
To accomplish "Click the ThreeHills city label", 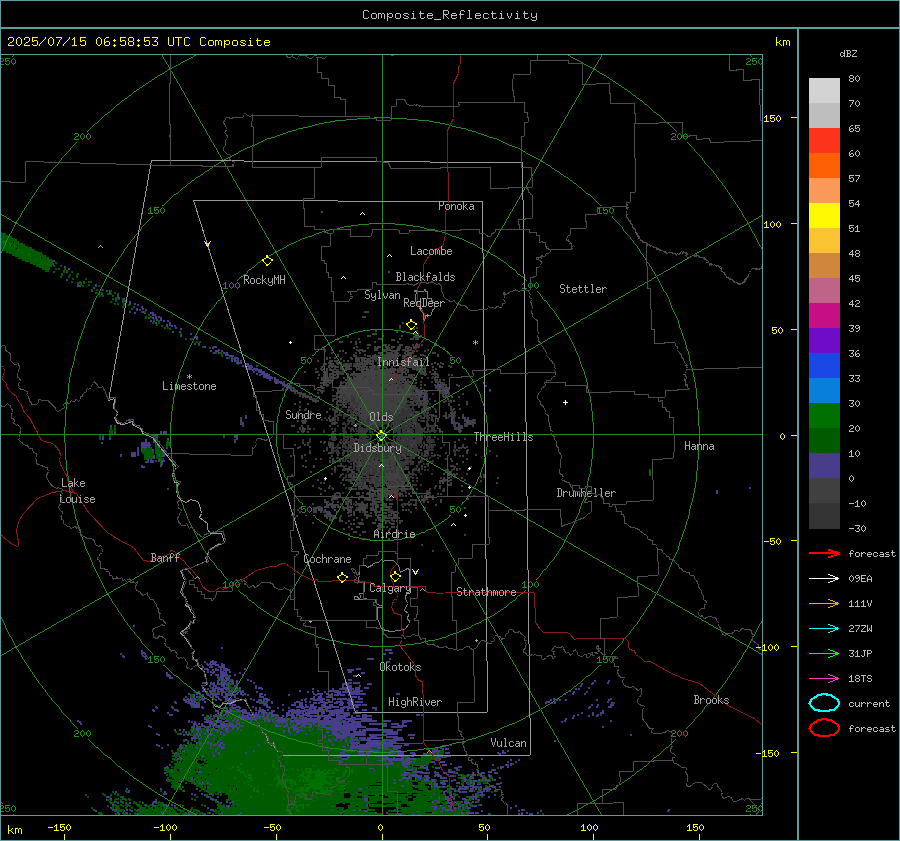I will (503, 437).
